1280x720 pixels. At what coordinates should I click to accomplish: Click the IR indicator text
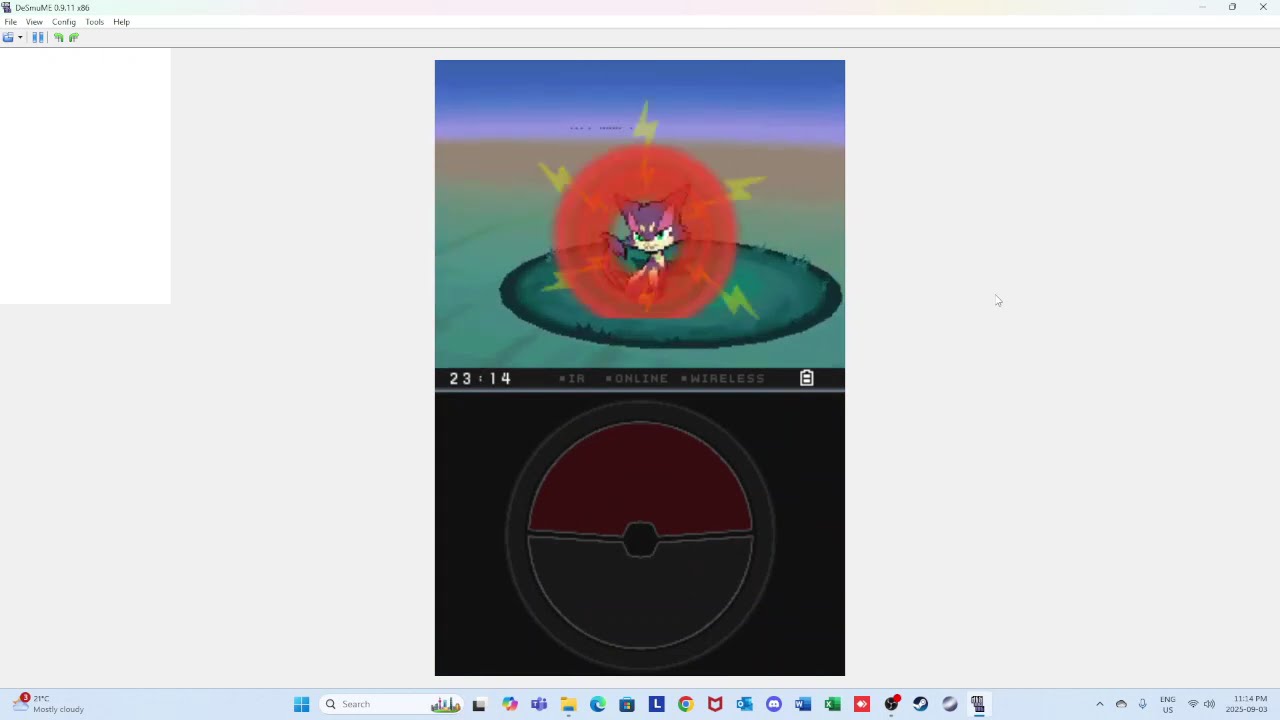576,378
